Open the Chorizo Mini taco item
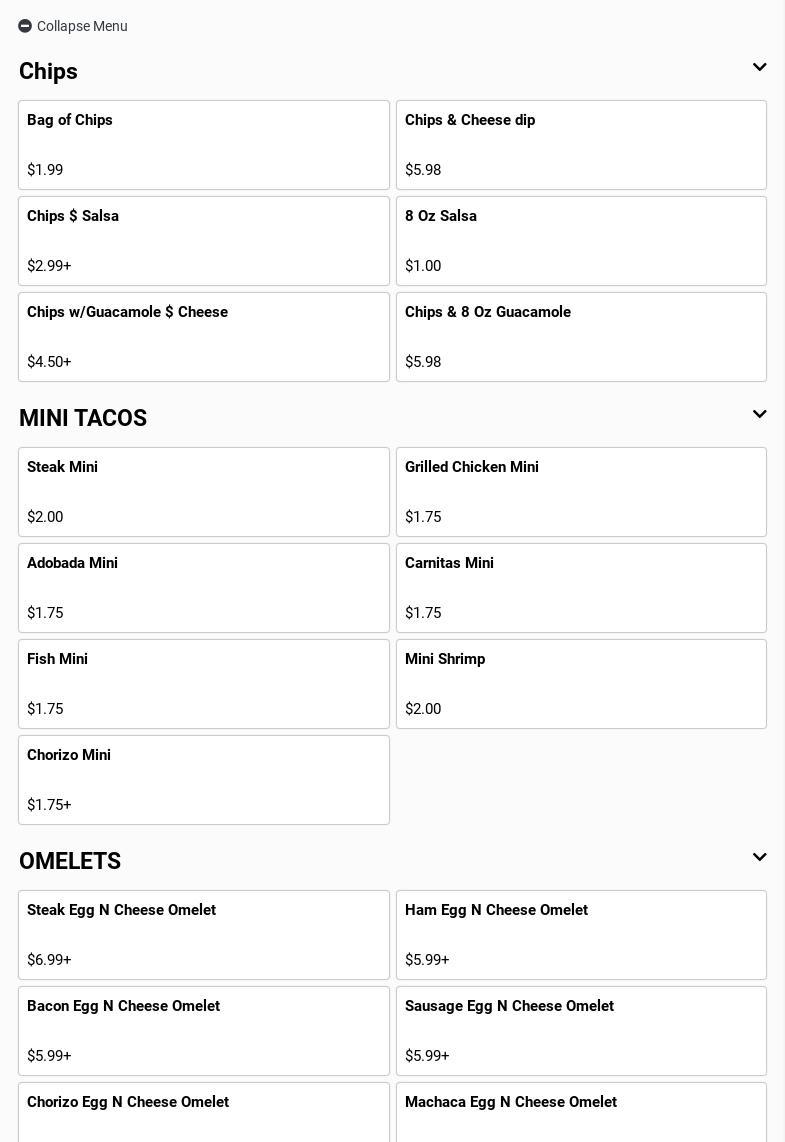 (x=204, y=780)
